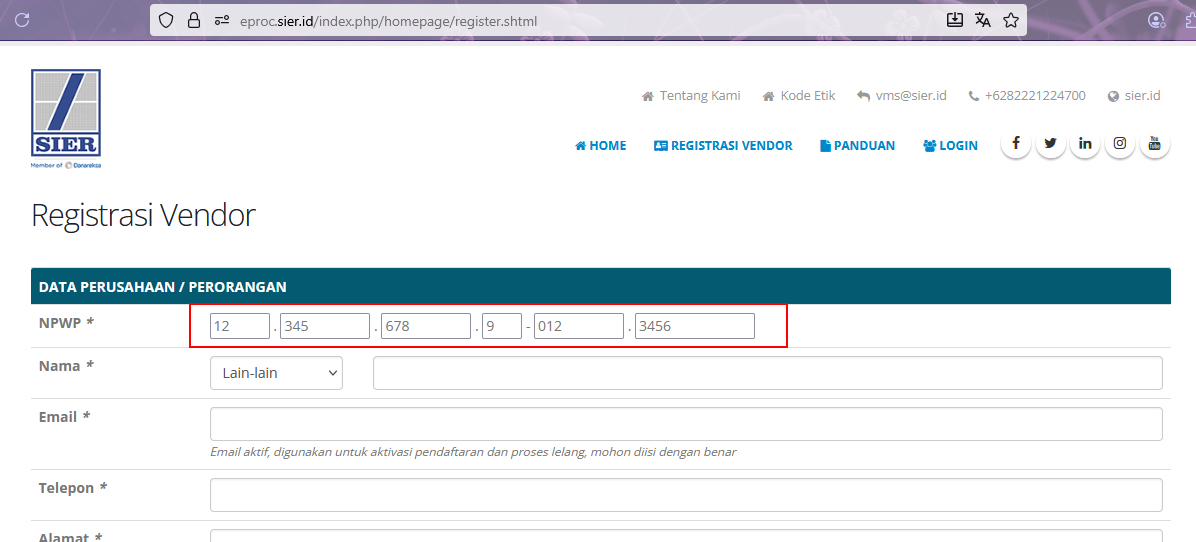Click the SIER logo

(x=66, y=118)
